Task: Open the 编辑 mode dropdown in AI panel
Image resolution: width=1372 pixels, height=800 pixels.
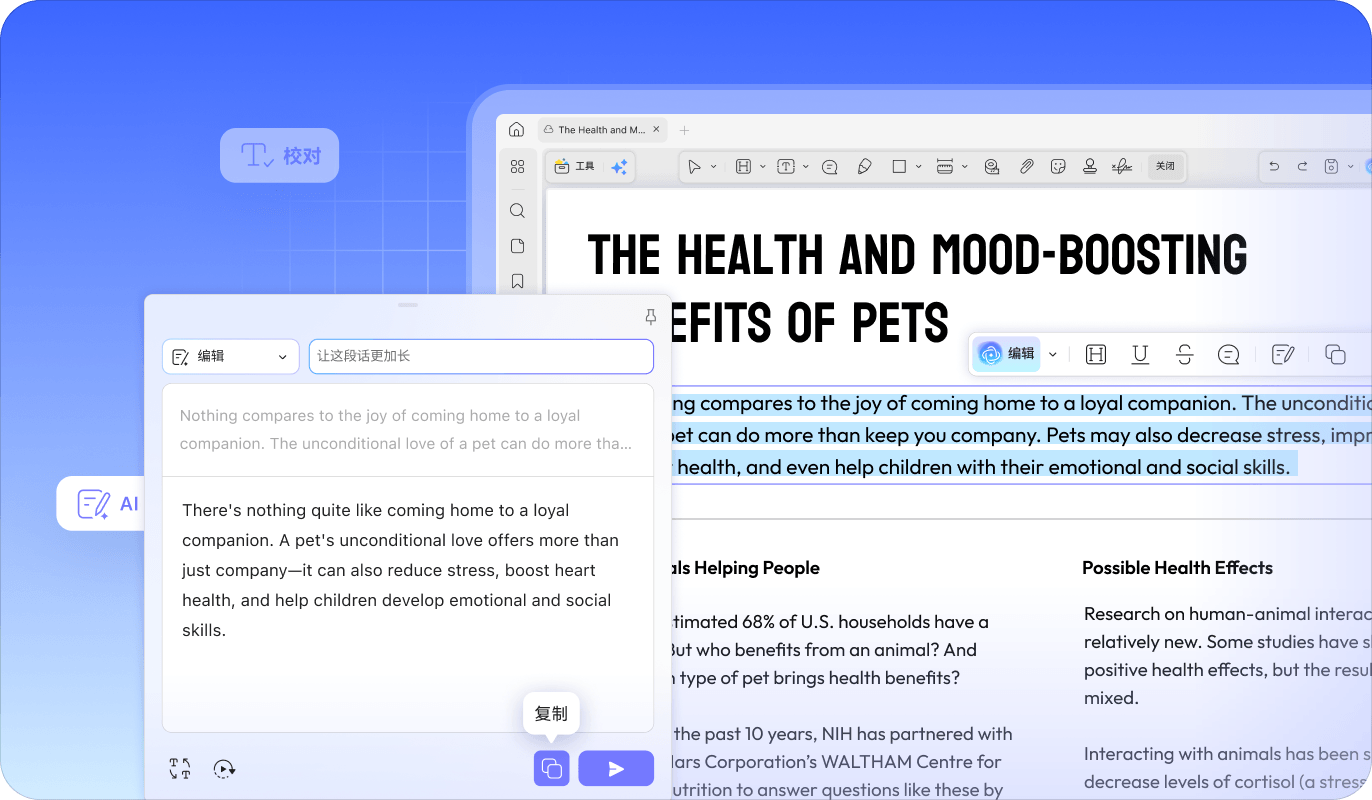Action: point(231,356)
